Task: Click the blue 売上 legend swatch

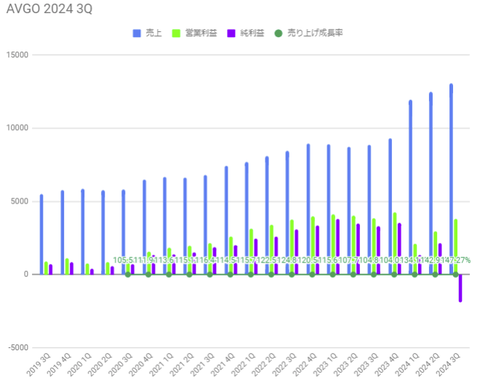Action: 137,33
